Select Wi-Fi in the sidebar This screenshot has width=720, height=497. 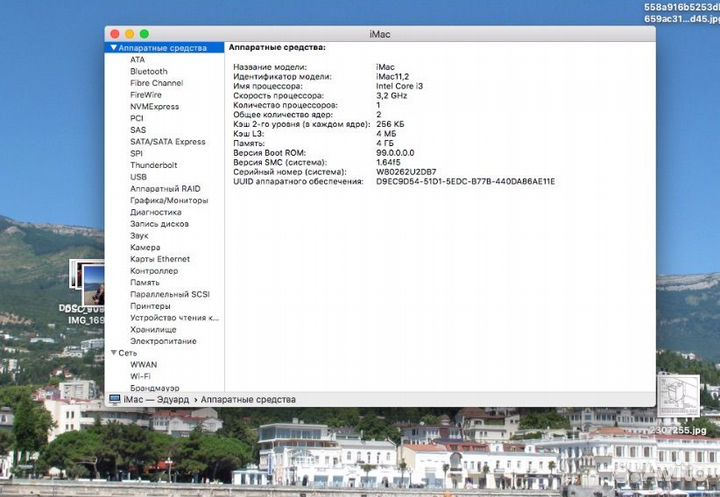140,377
